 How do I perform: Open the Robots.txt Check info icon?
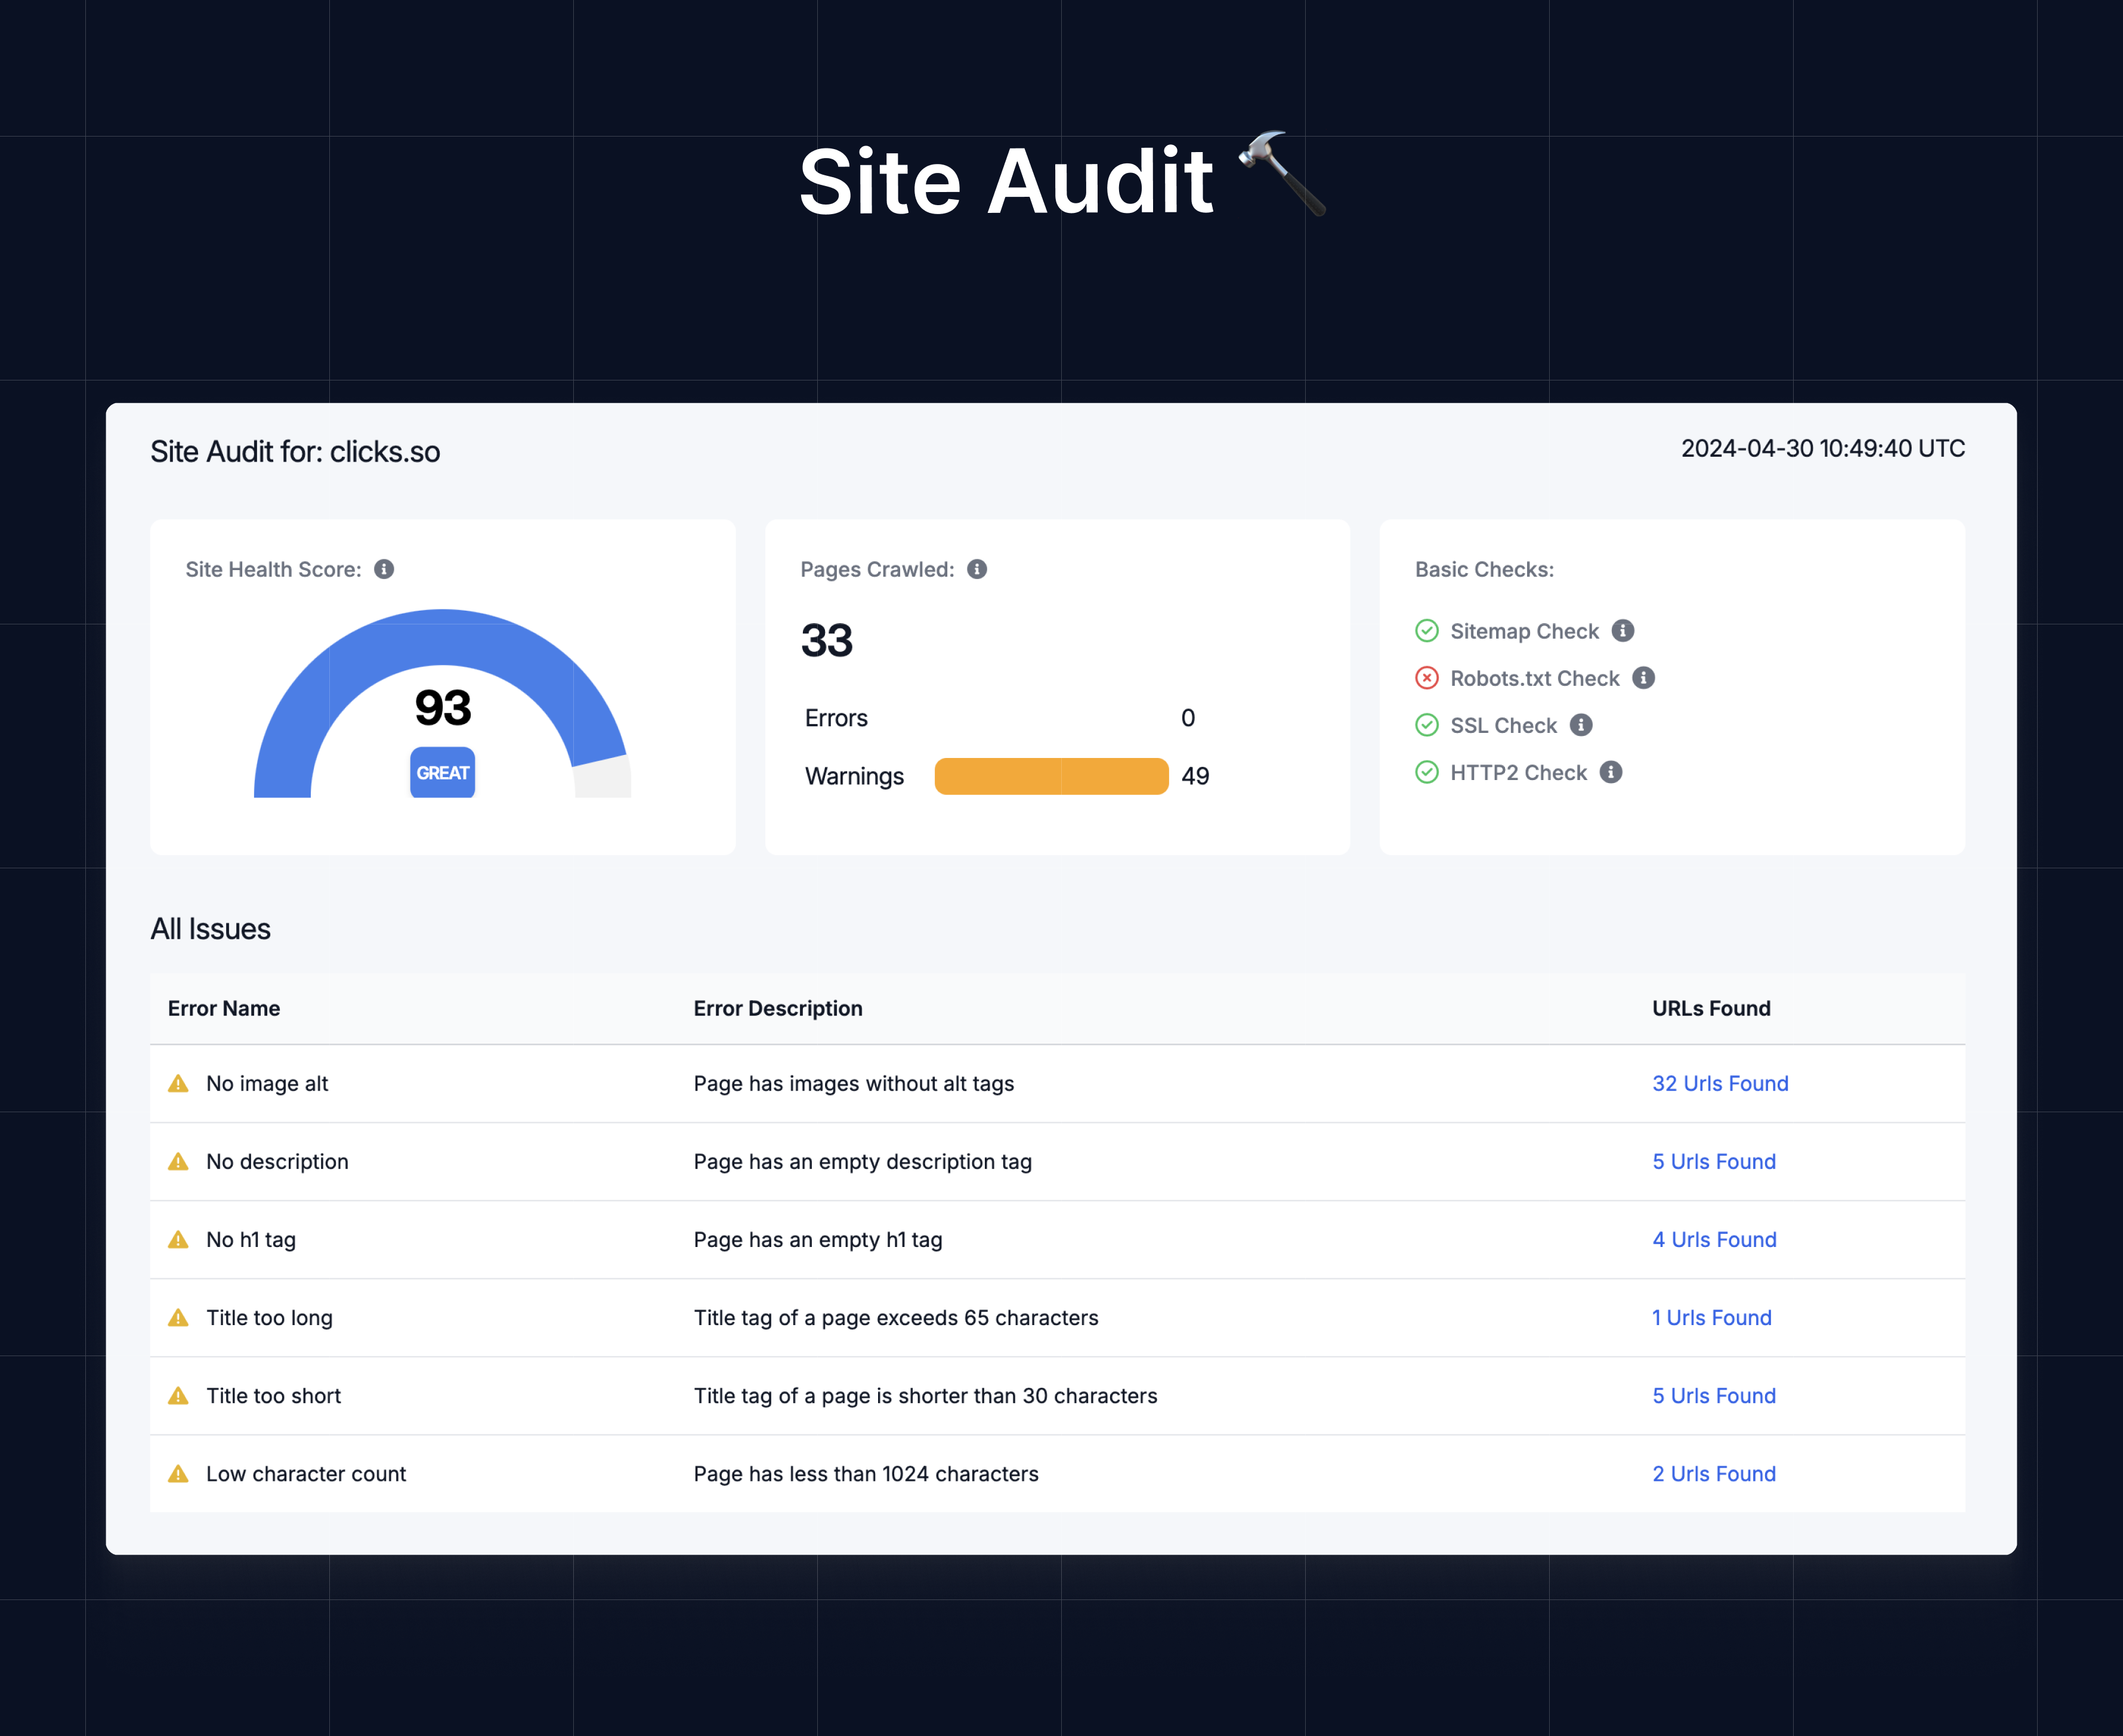[1644, 678]
